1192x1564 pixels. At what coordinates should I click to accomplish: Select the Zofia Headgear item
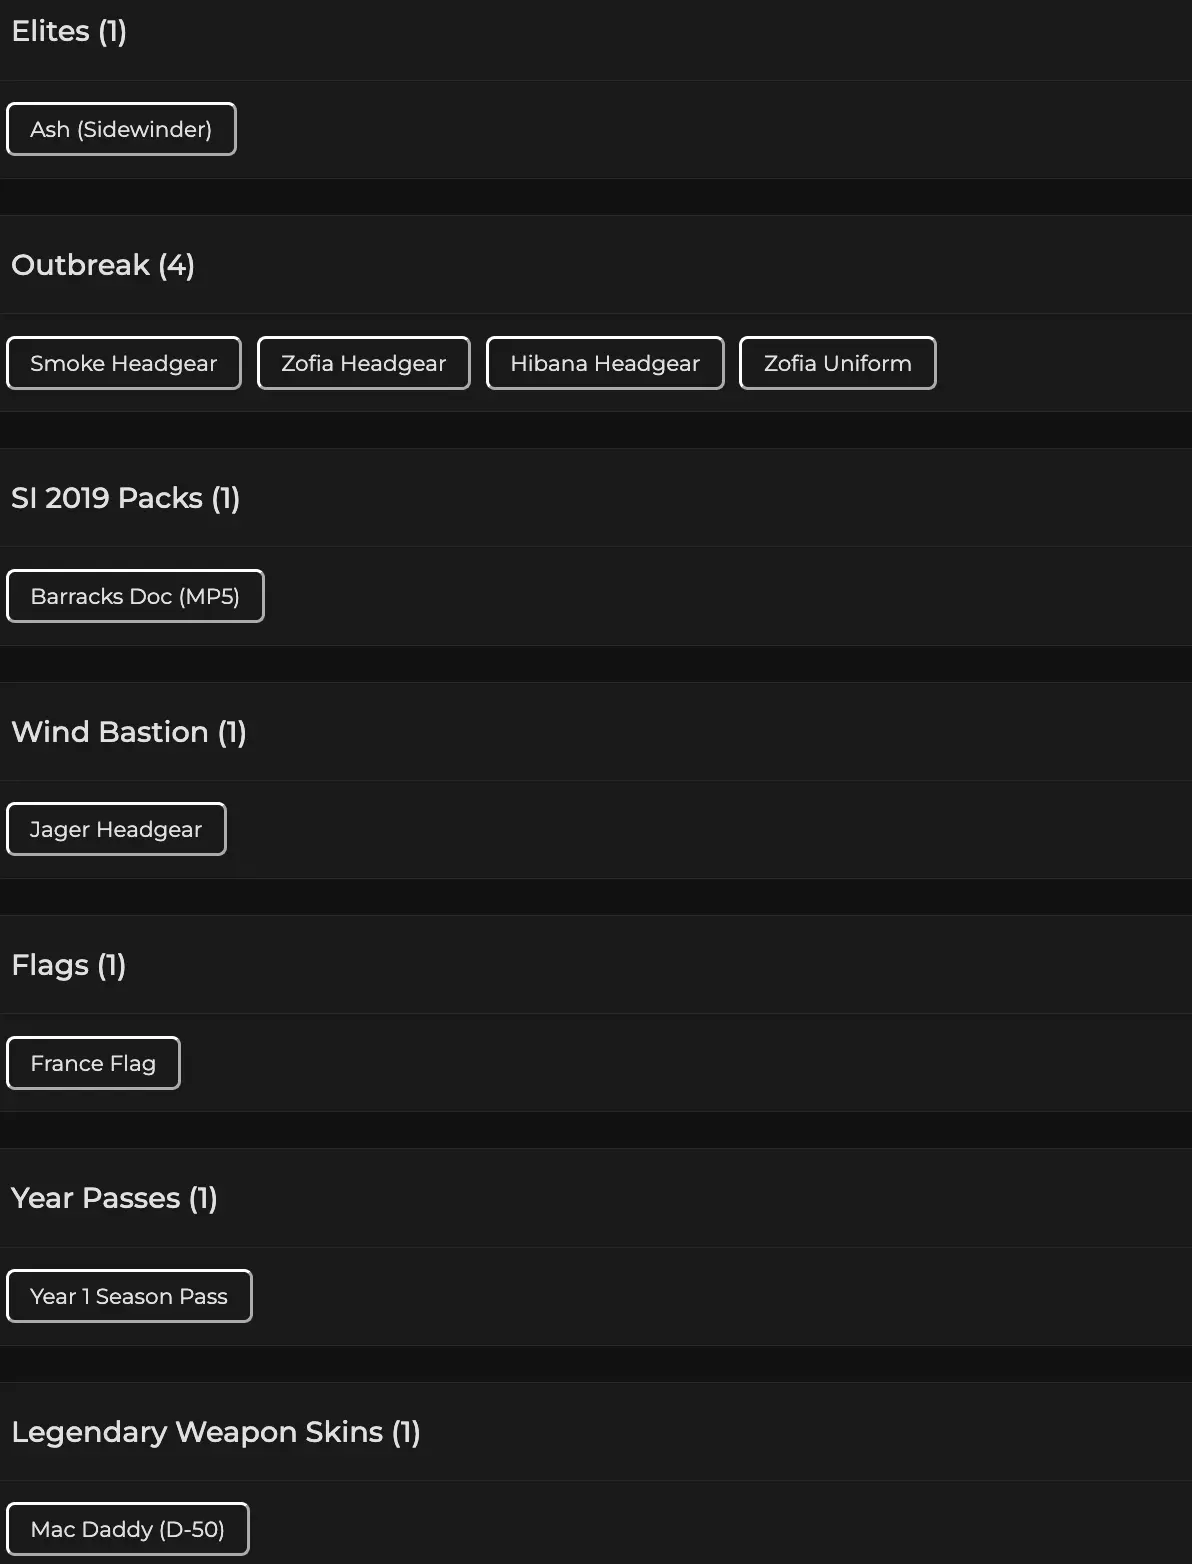click(x=364, y=363)
